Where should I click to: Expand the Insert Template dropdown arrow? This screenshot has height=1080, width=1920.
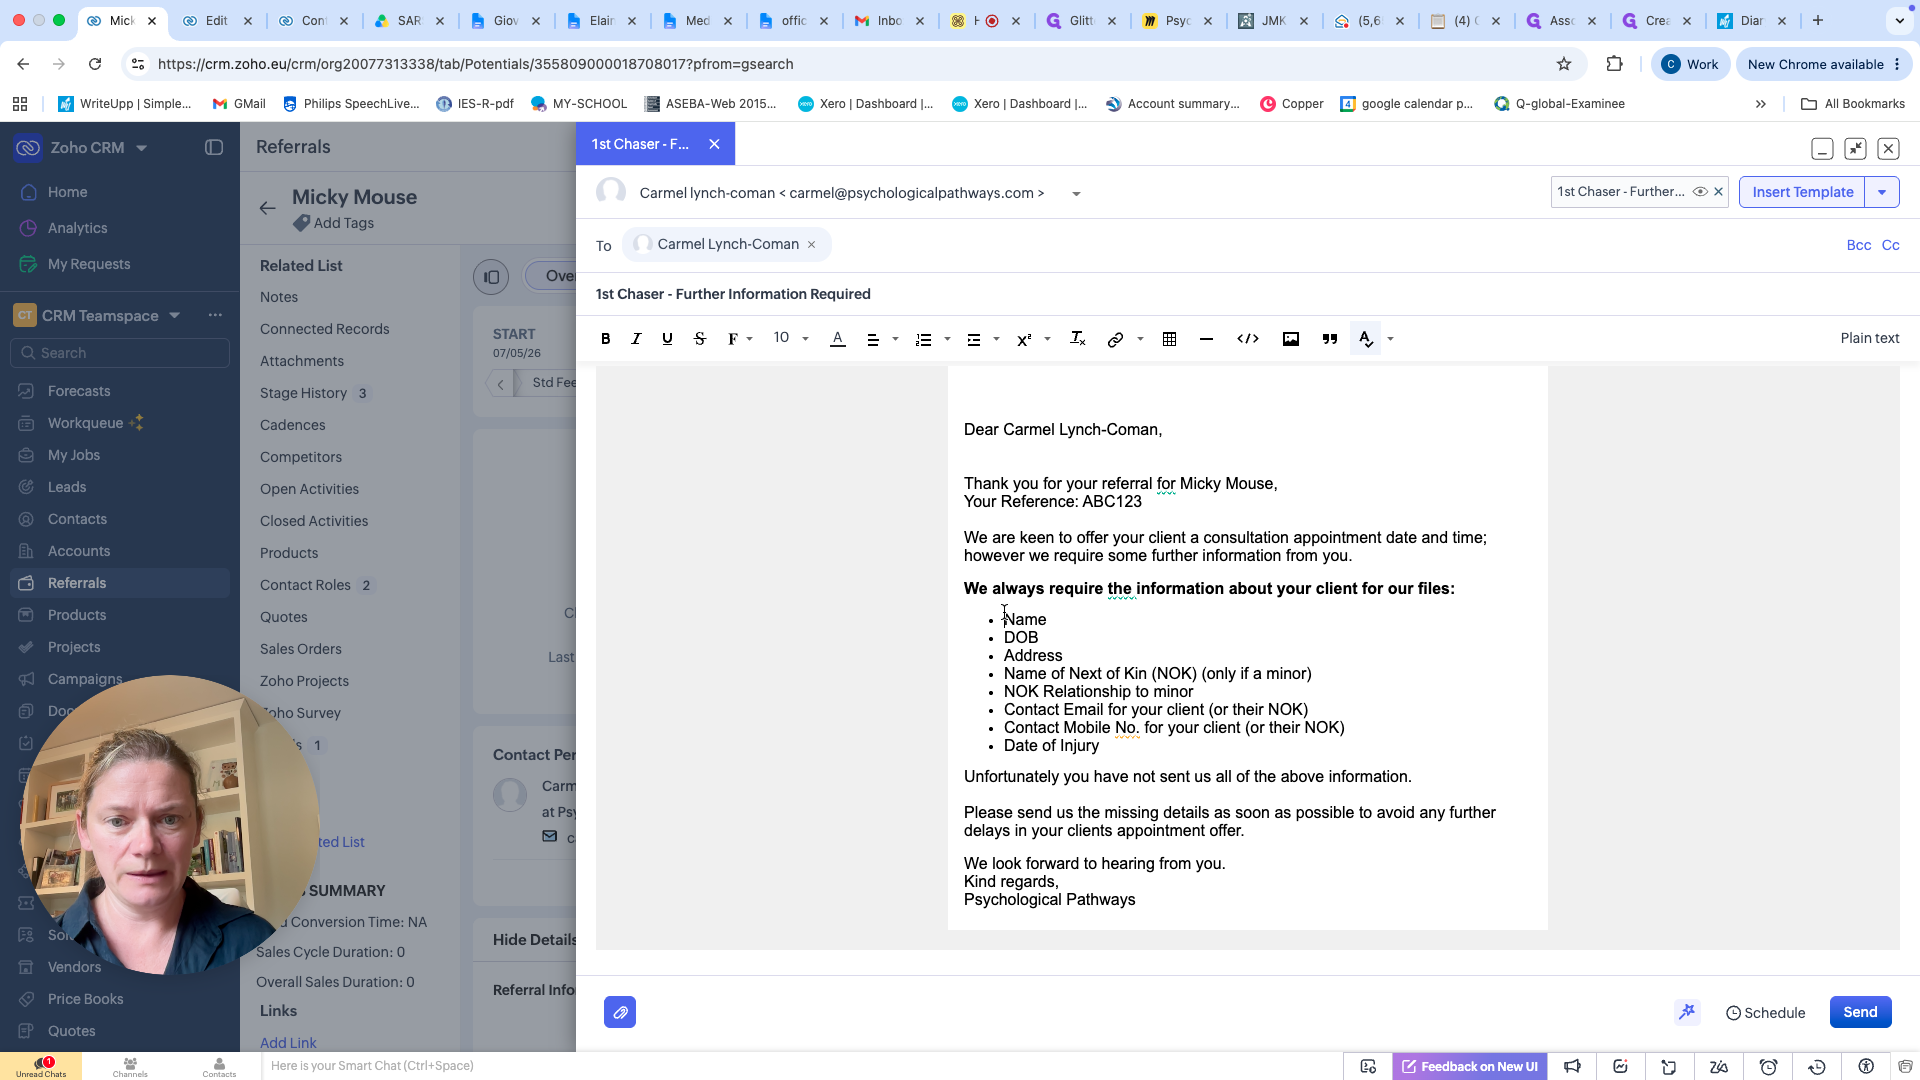point(1882,192)
